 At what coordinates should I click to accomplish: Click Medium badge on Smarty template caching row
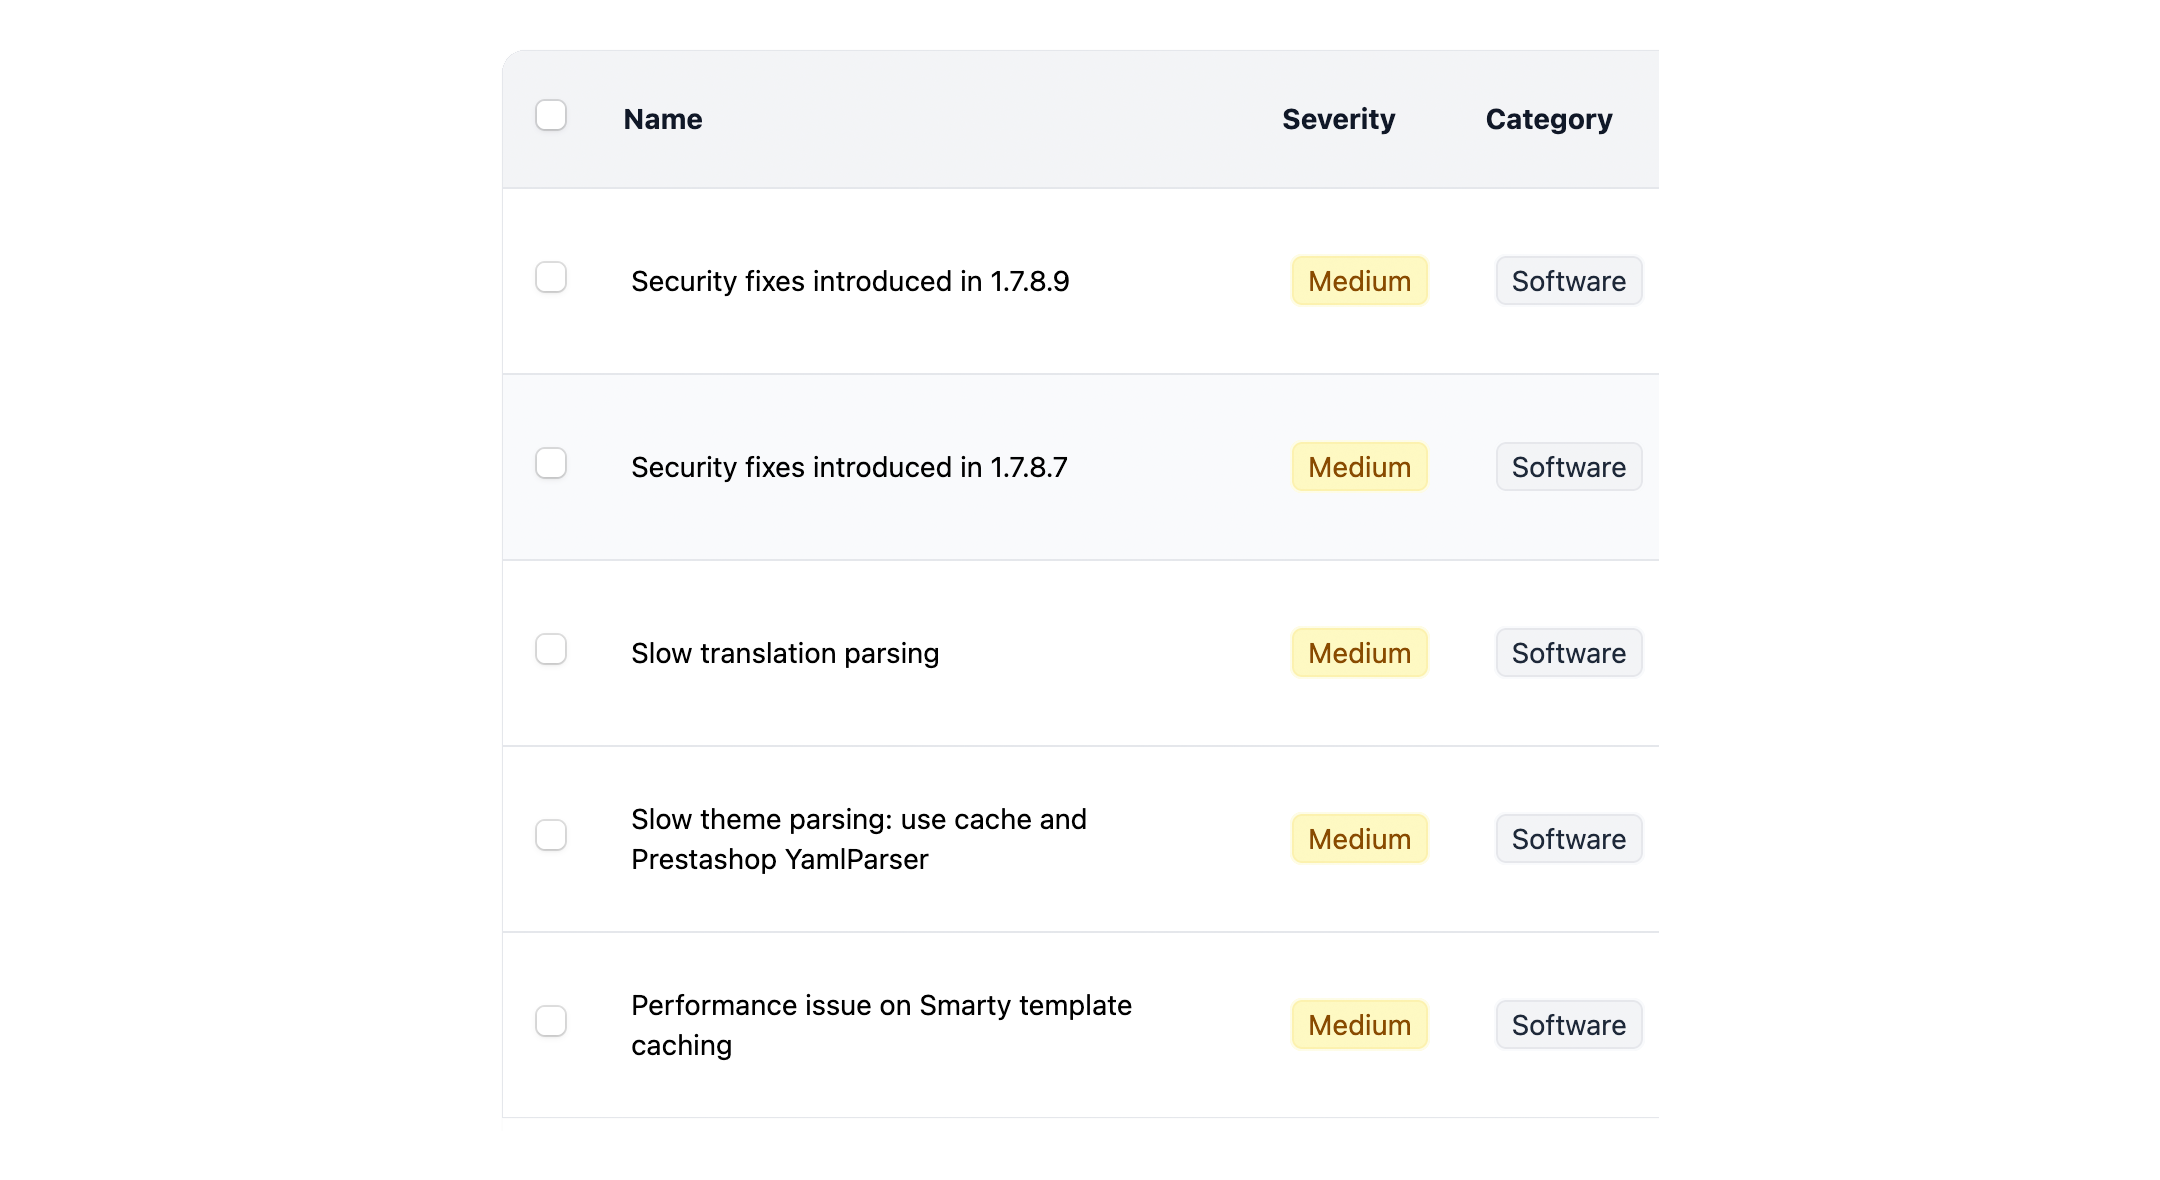pos(1359,1025)
